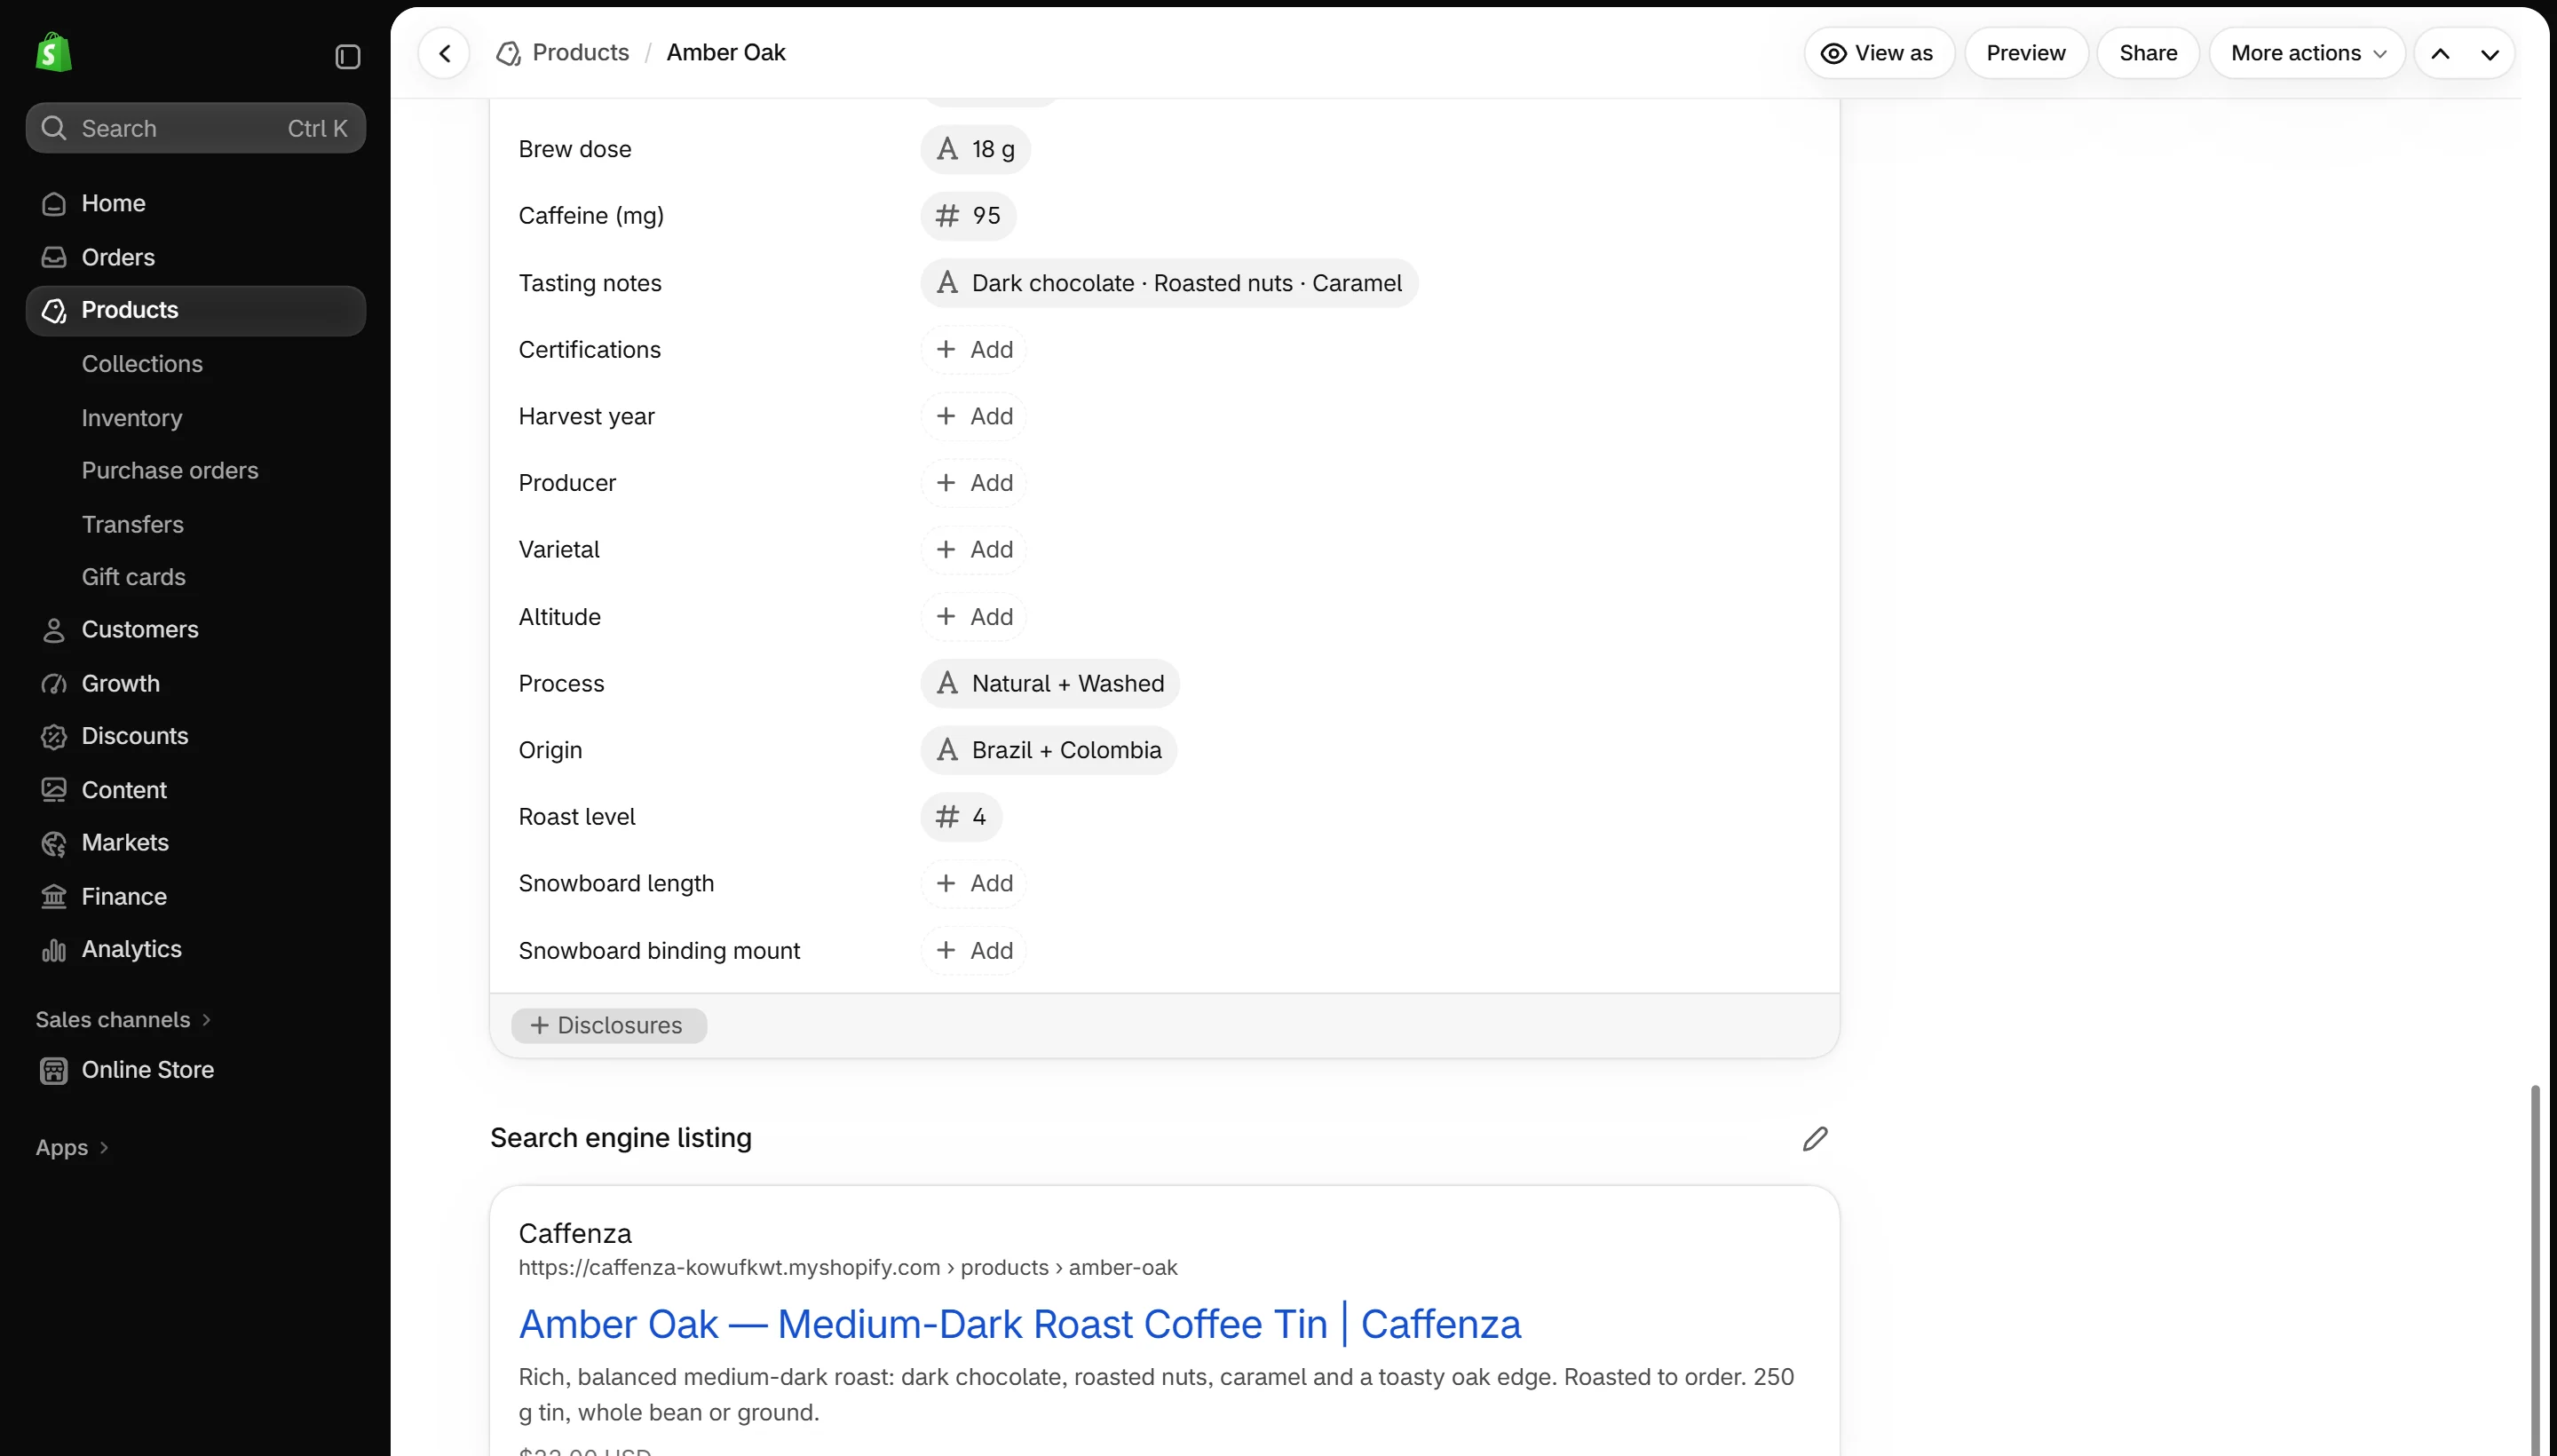The height and width of the screenshot is (1456, 2557).
Task: Click the Amber Oak search listing title
Action: click(x=1020, y=1324)
